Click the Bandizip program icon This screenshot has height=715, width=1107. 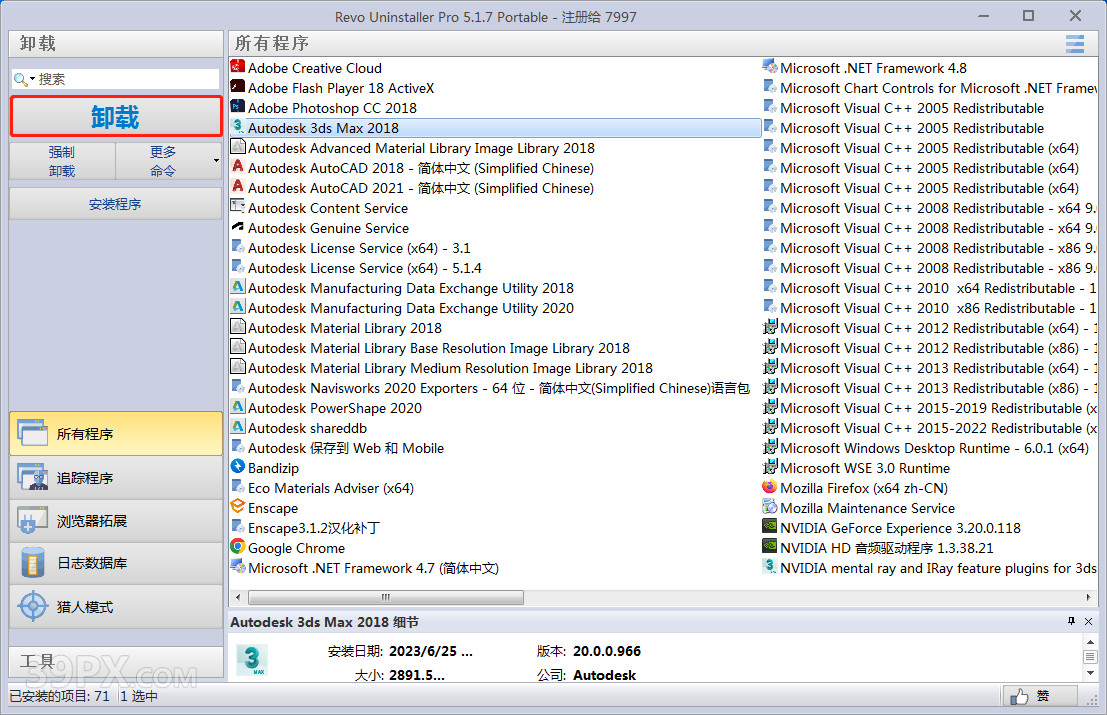pos(238,467)
